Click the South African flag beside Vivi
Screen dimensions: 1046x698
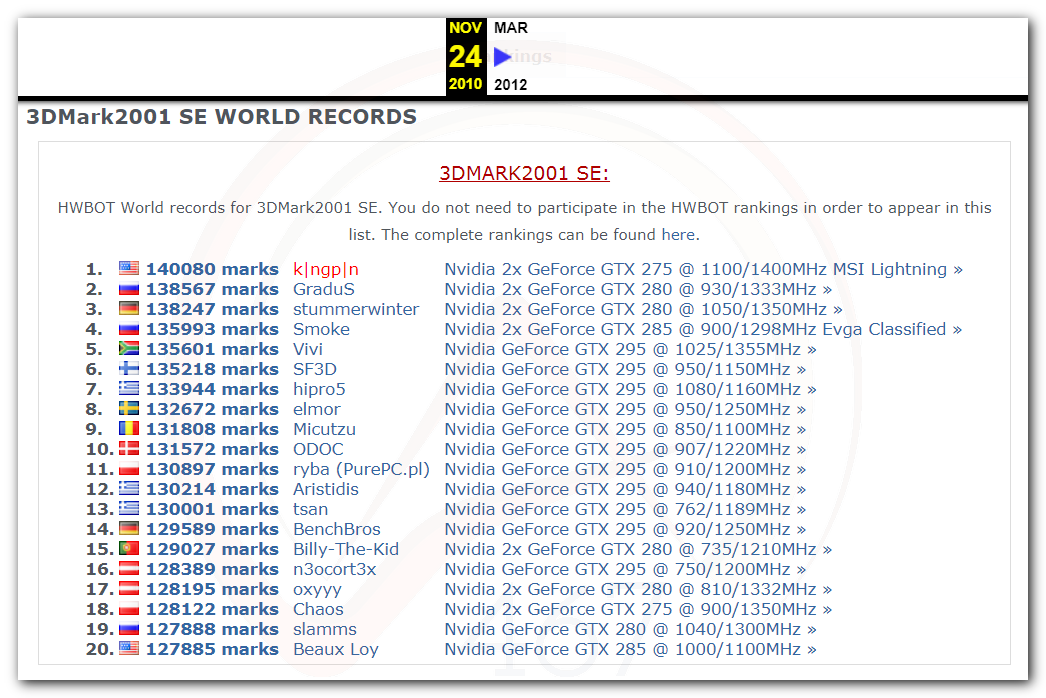click(129, 348)
